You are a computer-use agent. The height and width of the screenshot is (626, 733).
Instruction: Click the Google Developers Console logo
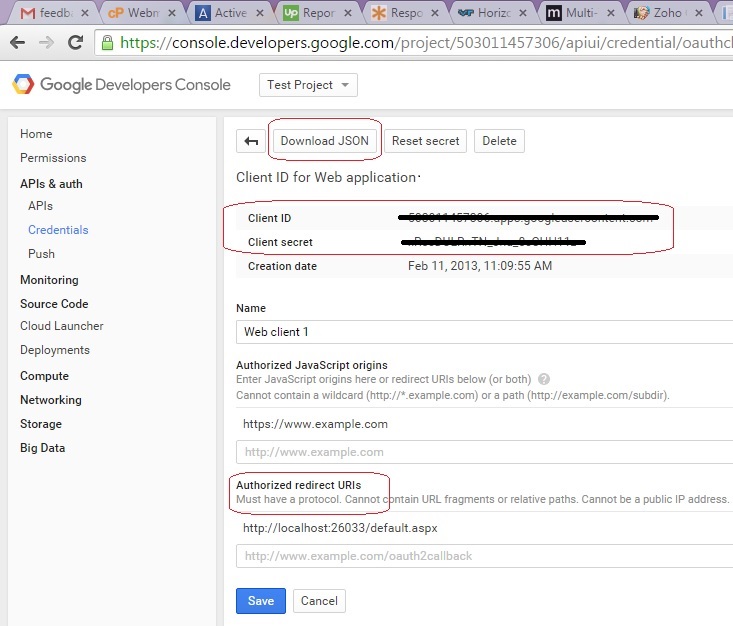pos(121,85)
